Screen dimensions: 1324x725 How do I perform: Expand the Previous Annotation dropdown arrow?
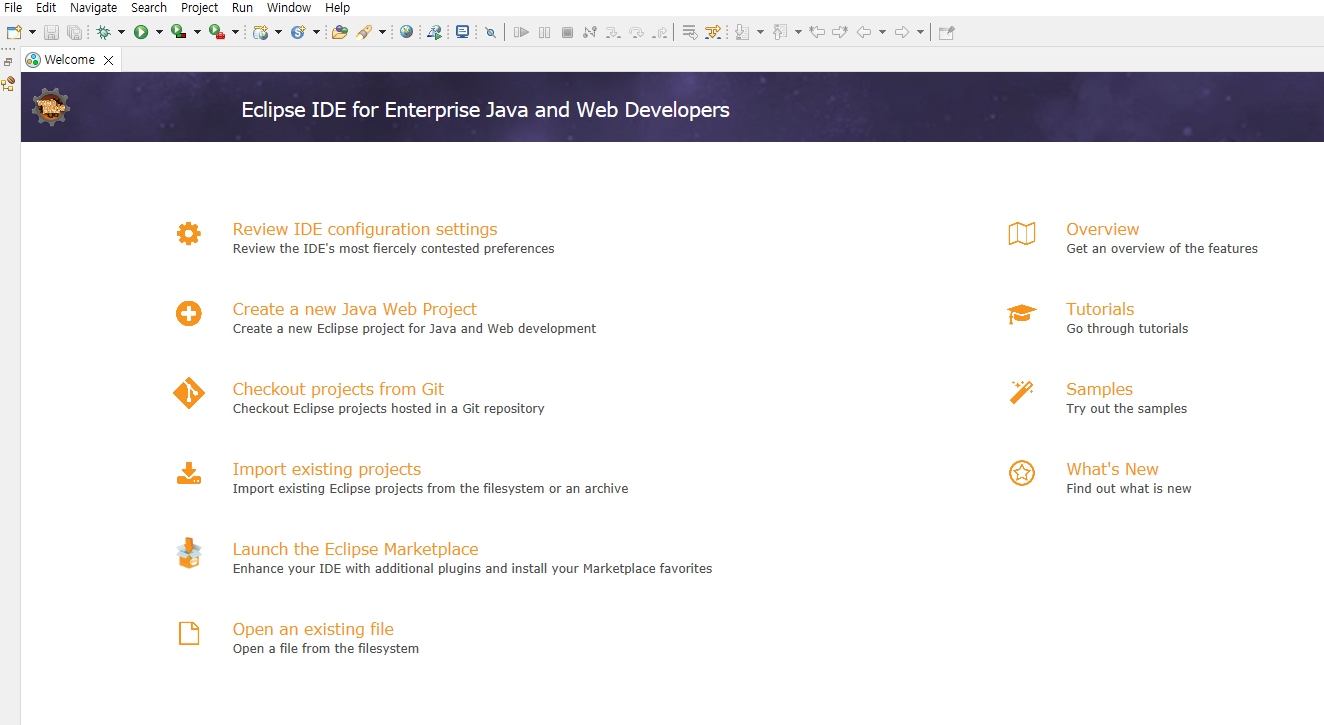798,32
